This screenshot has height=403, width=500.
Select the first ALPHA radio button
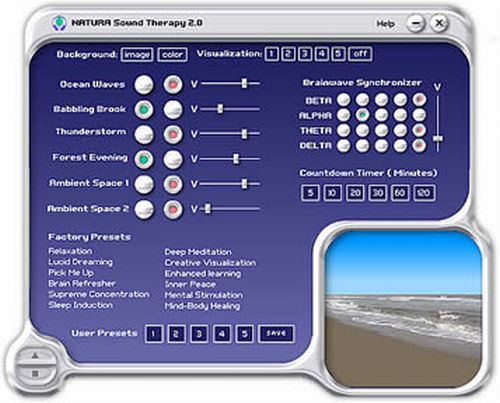(x=343, y=115)
